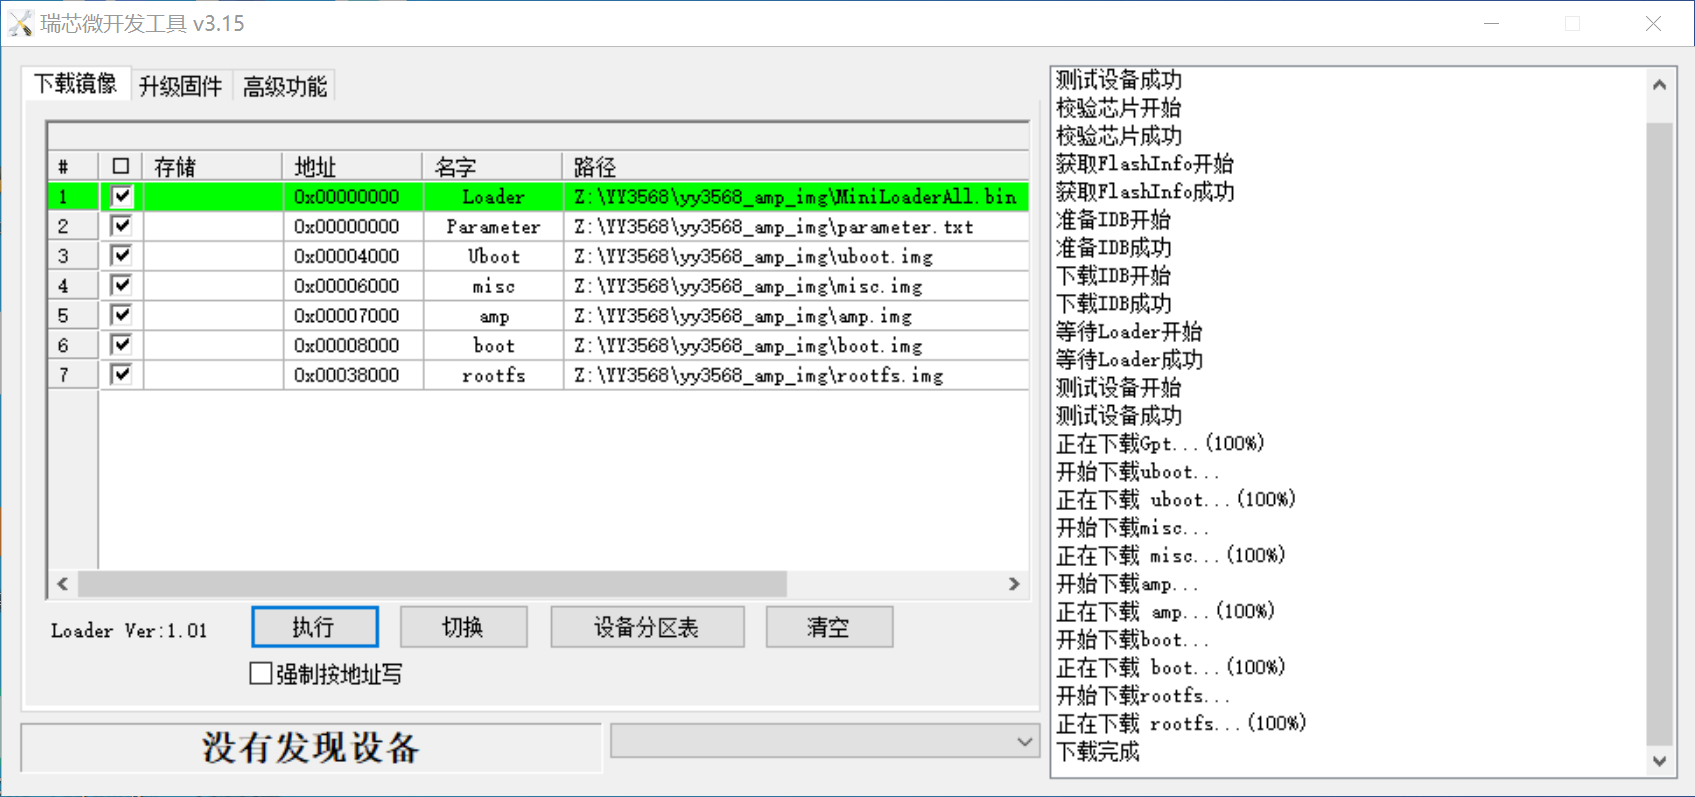Minimize the 瑞芯微开发工具 window

[x=1491, y=23]
